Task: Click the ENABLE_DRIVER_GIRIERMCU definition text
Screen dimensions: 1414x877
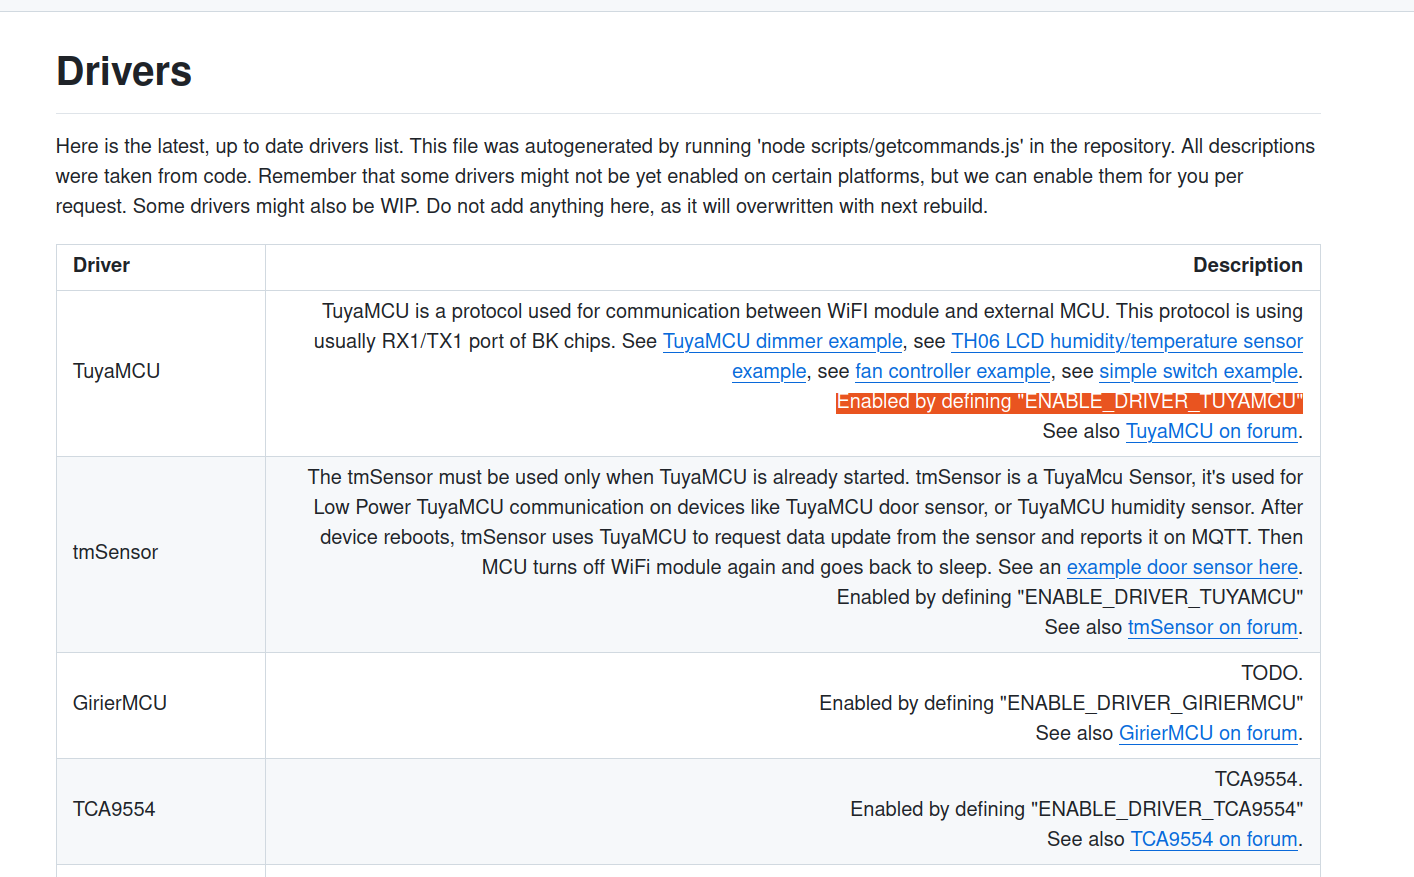Action: [1060, 704]
